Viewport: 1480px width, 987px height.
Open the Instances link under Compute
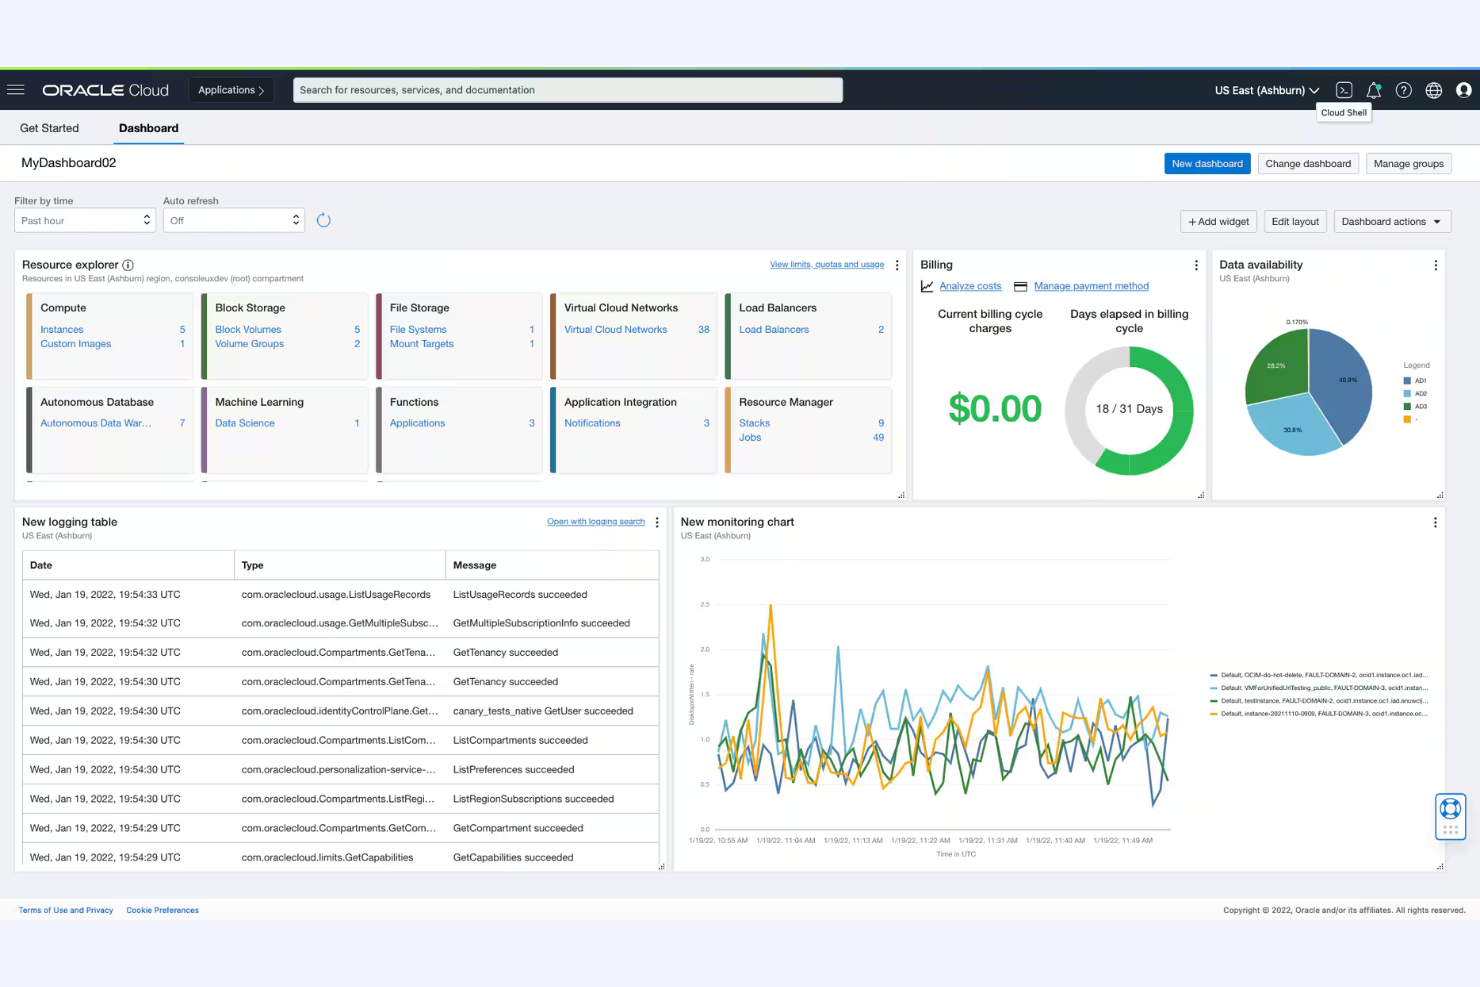pos(62,329)
